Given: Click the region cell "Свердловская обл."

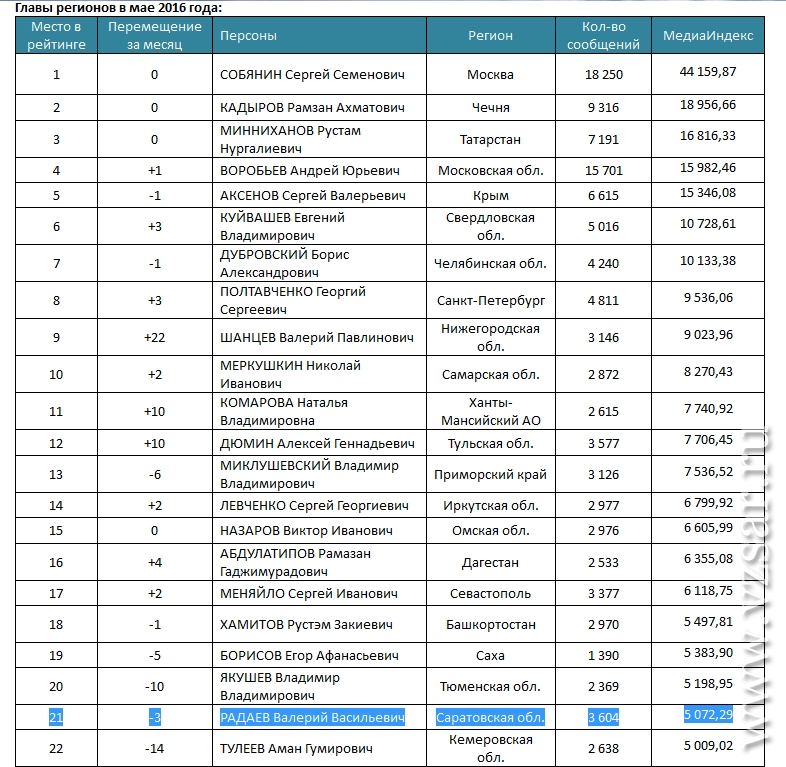Looking at the screenshot, I should (491, 227).
